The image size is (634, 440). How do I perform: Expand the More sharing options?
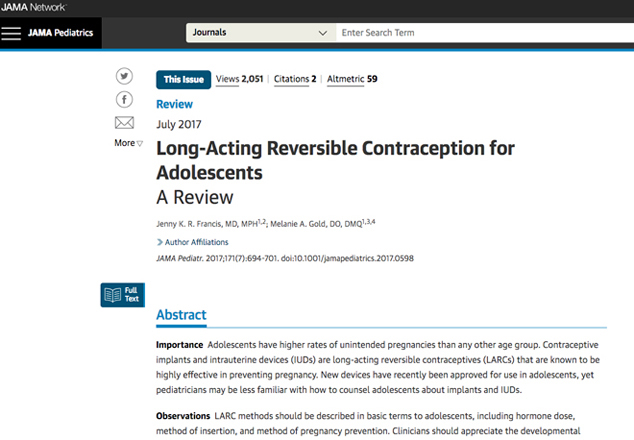pos(128,143)
